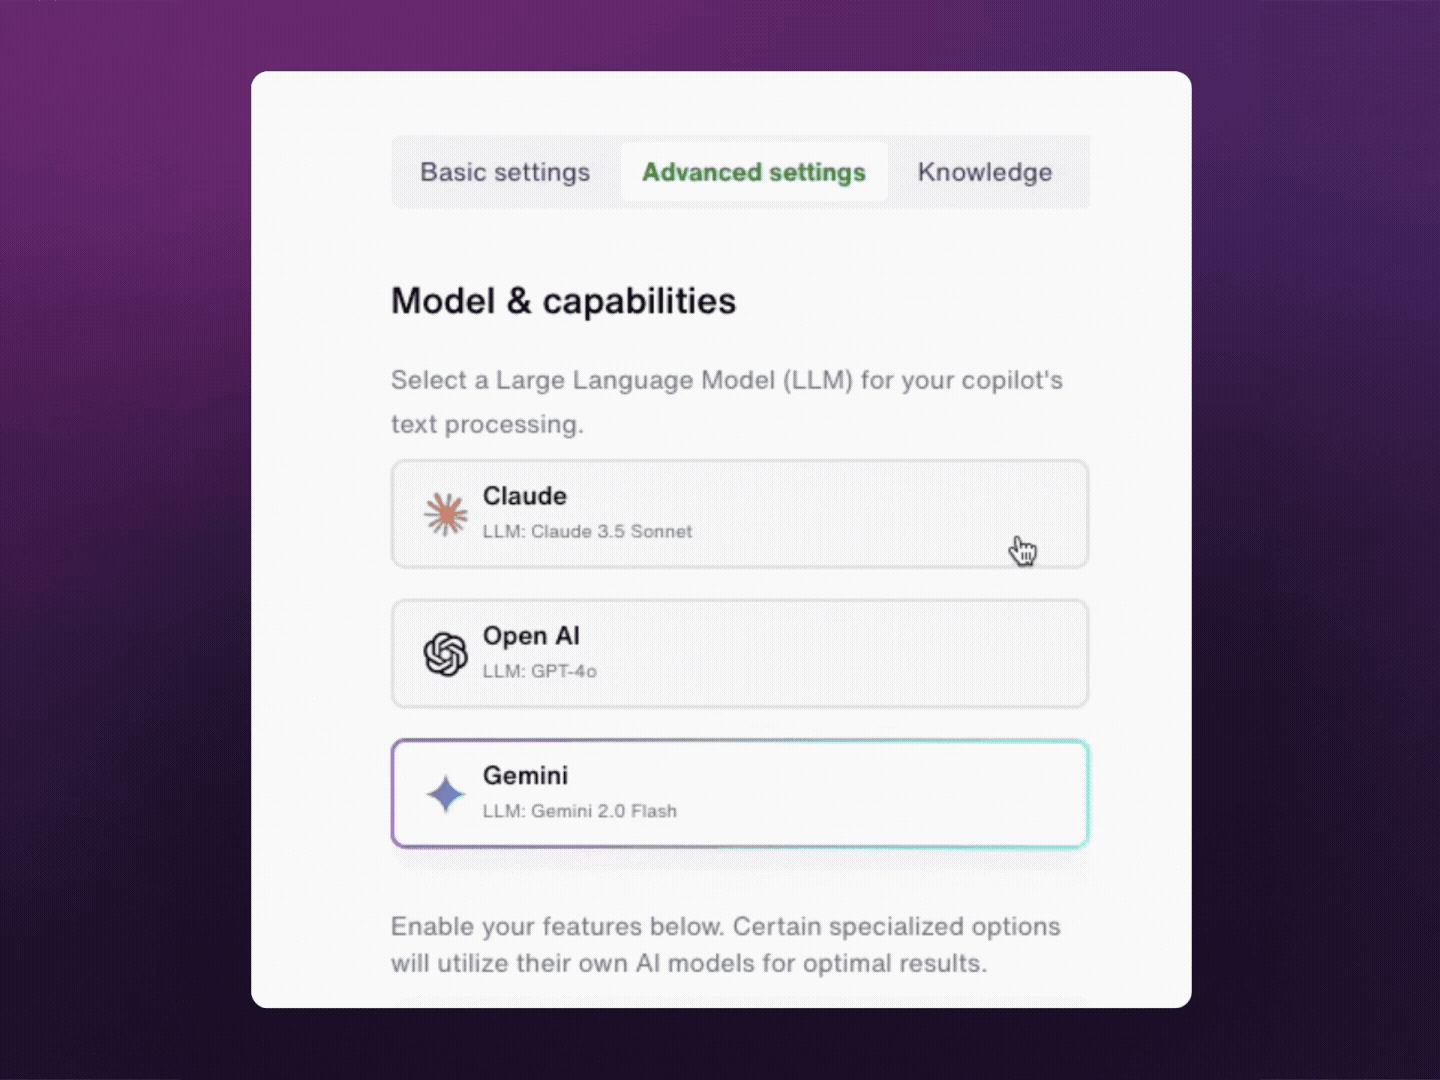Click the "Claude" model name label

[525, 496]
